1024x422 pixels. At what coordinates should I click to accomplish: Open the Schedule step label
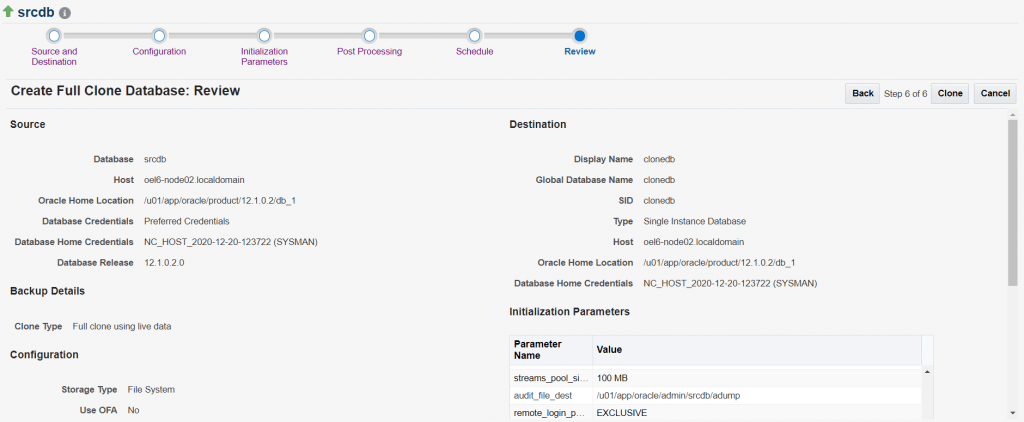(474, 51)
